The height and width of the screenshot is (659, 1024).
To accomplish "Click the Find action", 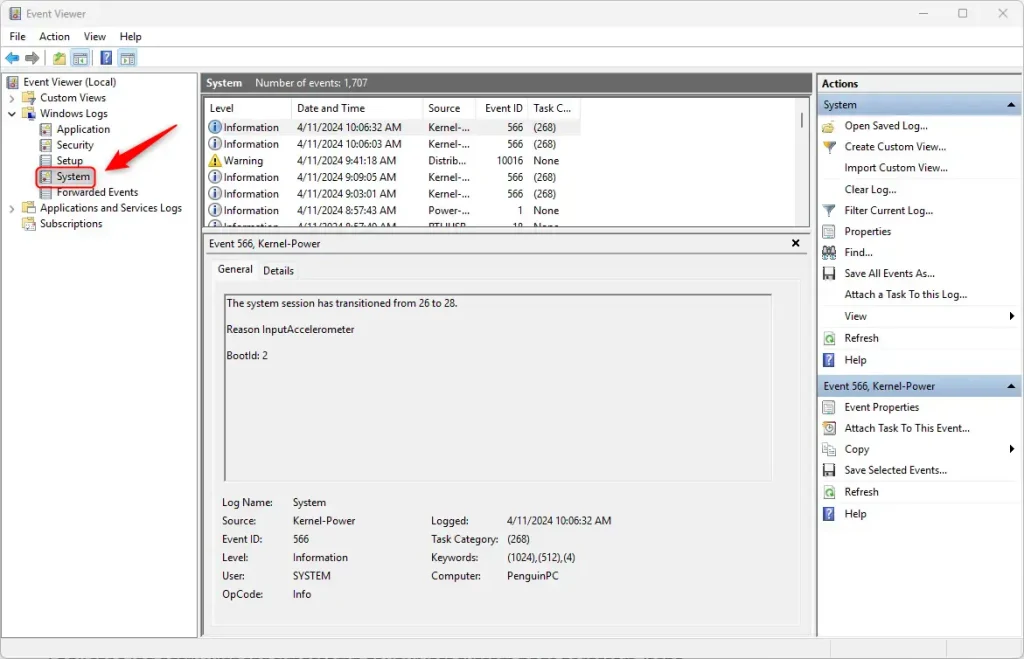I will click(858, 252).
